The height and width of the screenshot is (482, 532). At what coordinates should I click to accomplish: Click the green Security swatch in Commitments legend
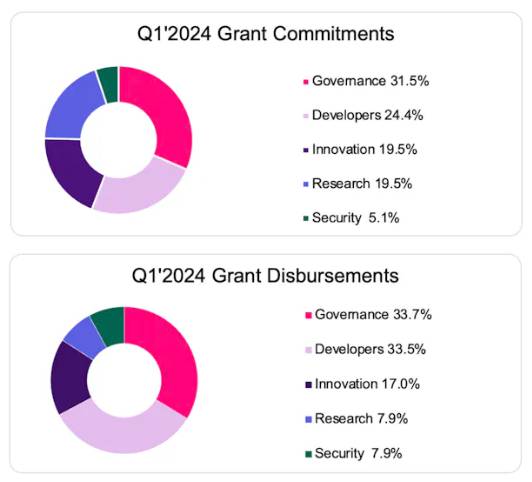[306, 218]
